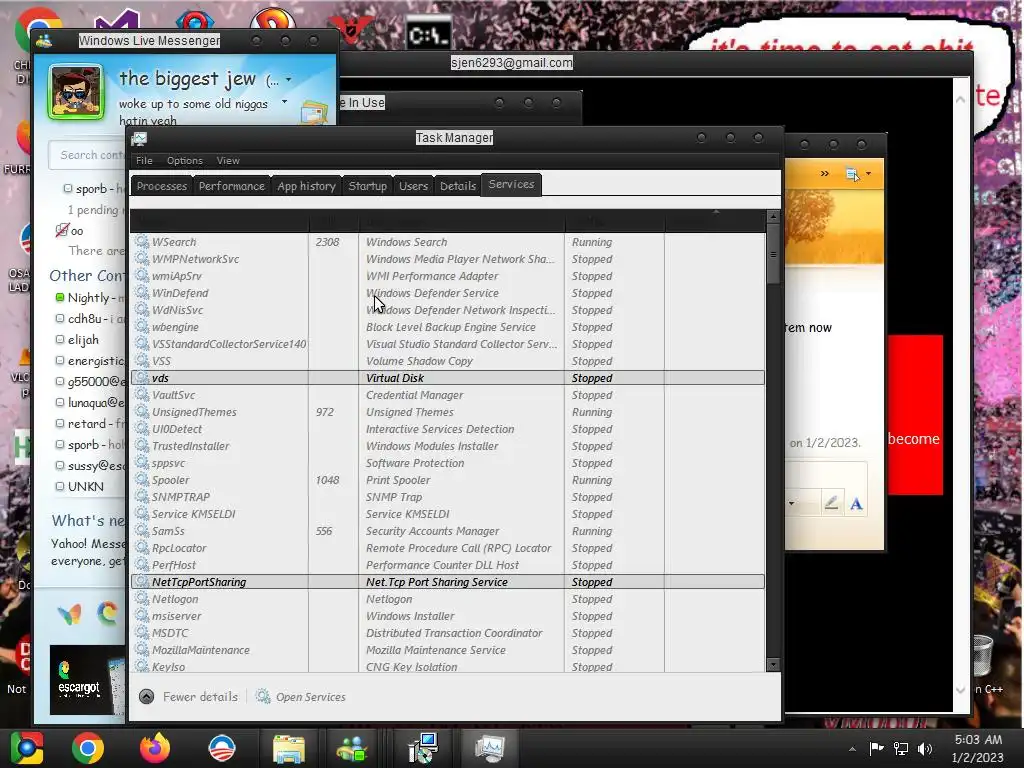
Task: Switch to the Startup tab
Action: click(368, 186)
